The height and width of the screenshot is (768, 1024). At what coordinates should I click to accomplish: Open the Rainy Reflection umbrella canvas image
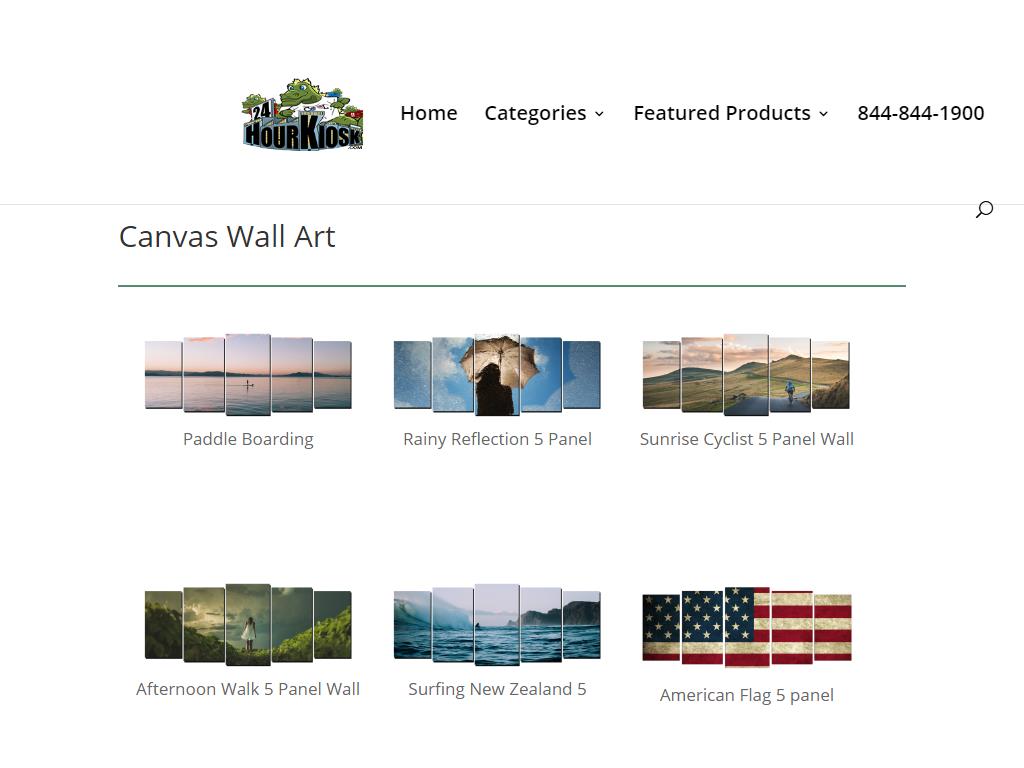click(497, 375)
